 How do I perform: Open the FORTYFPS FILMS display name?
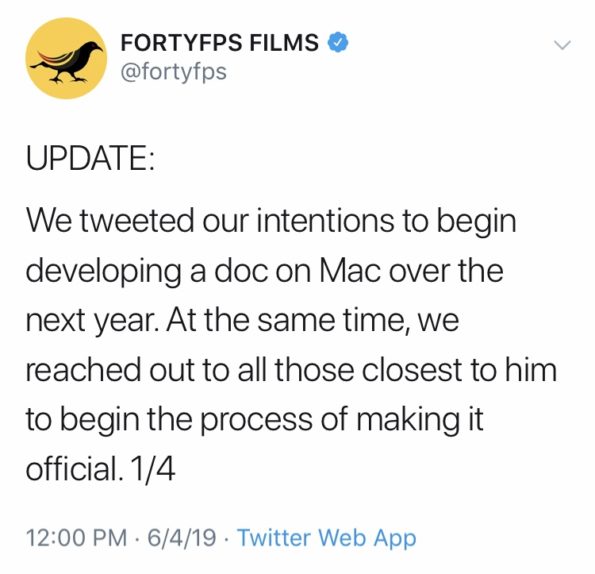click(219, 42)
